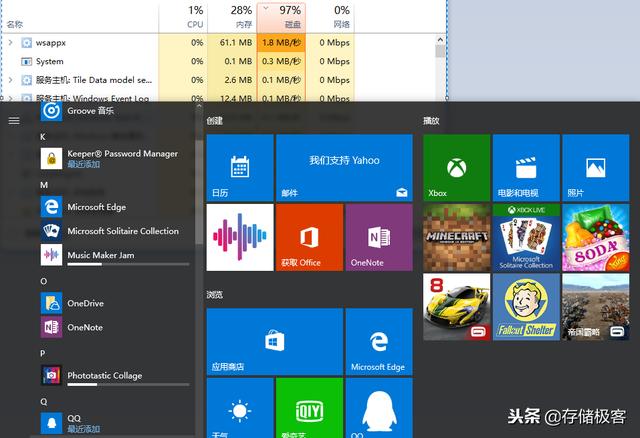The width and height of the screenshot is (640, 438).
Task: Open the 邮件 mail tile
Action: (x=344, y=168)
